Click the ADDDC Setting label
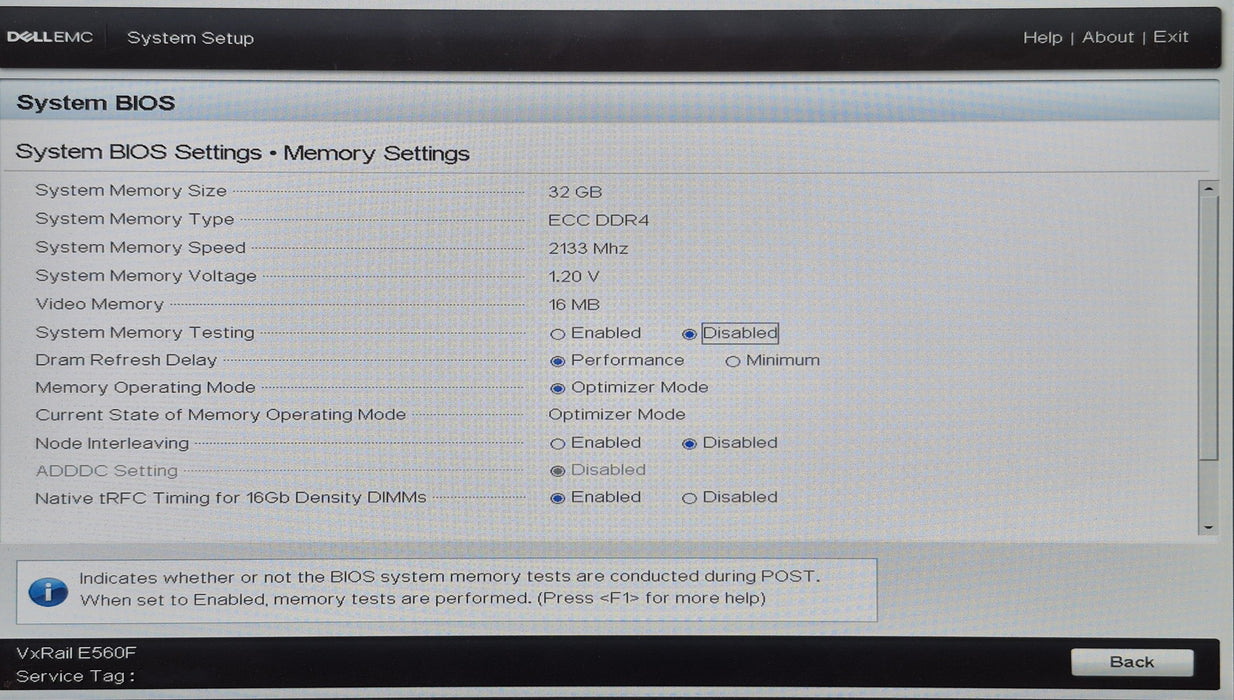The height and width of the screenshot is (700, 1234). click(106, 470)
